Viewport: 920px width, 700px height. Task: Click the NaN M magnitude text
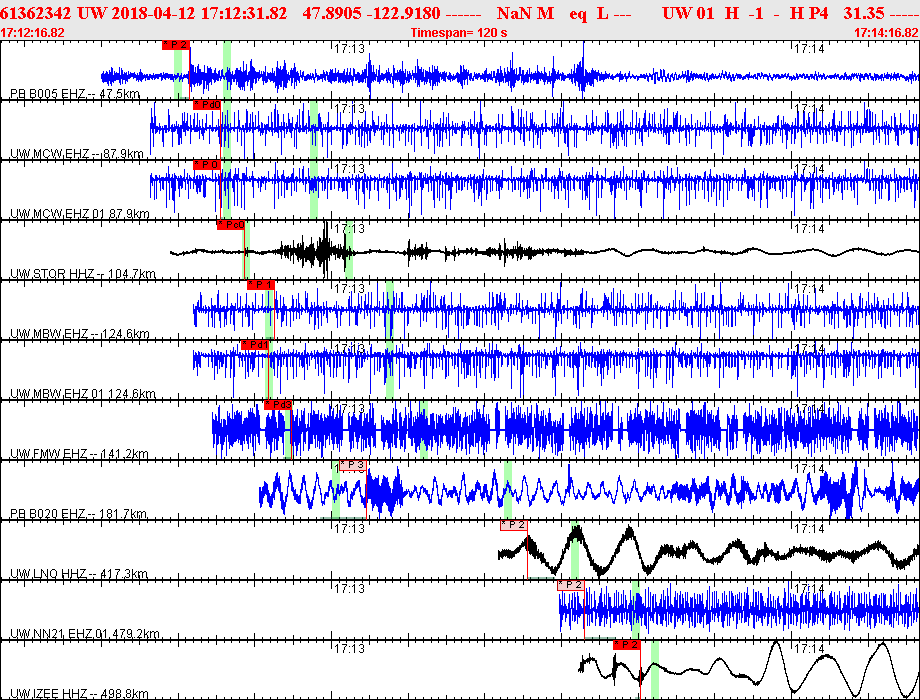525,13
